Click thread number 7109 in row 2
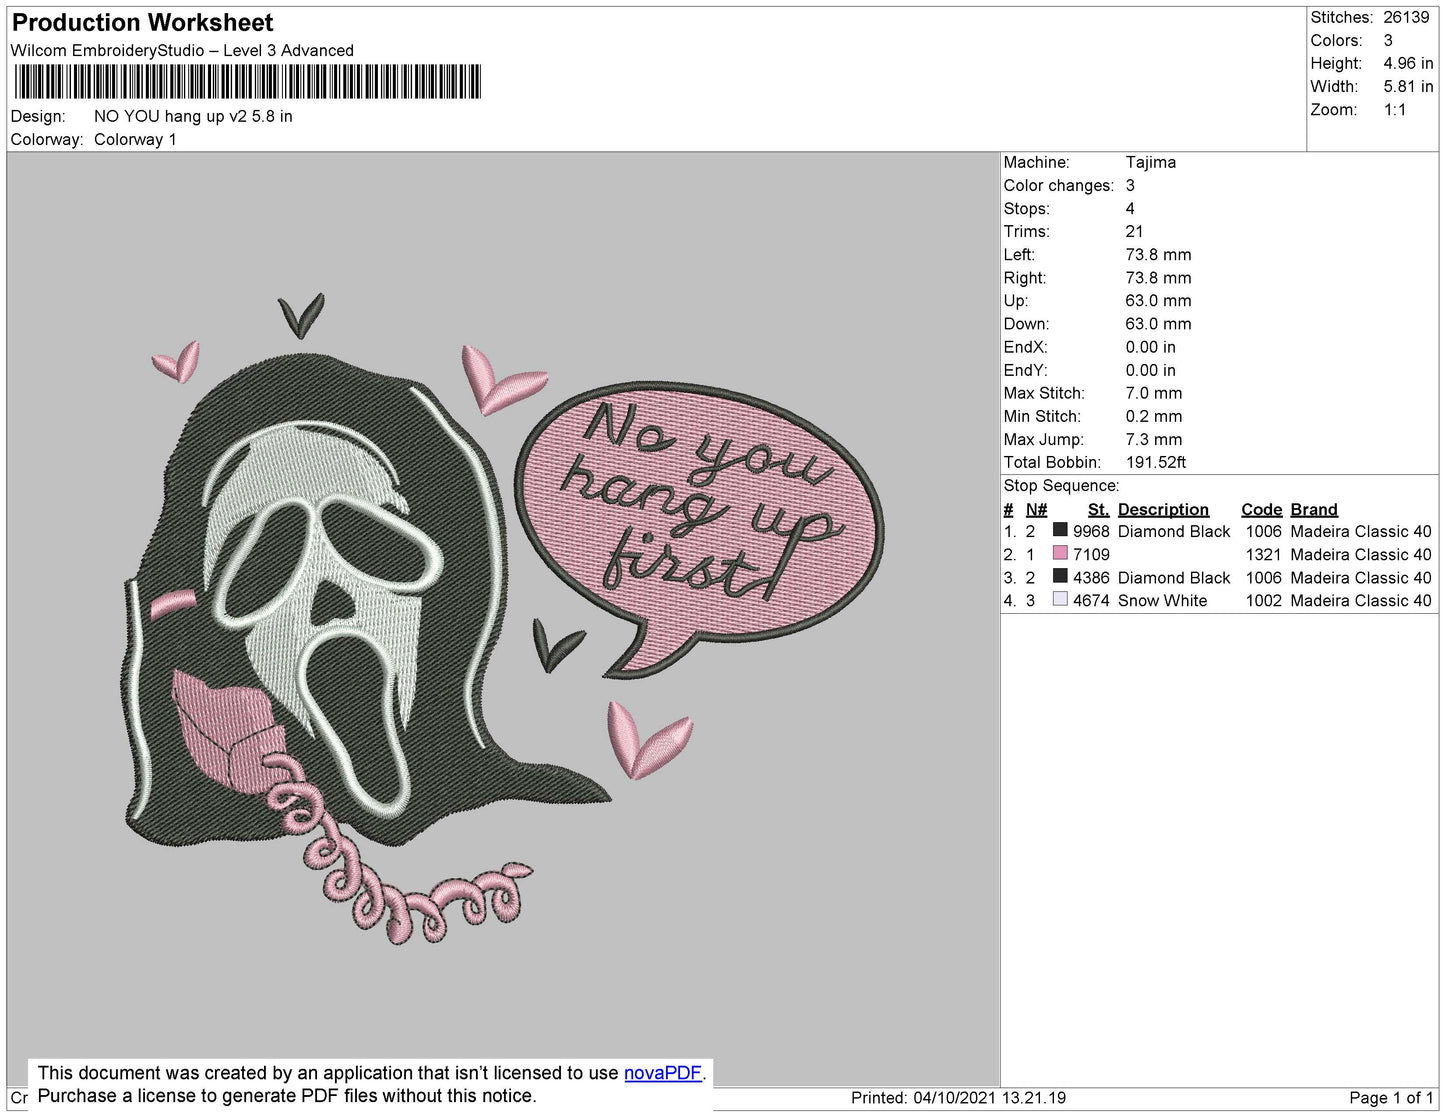1445x1117 pixels. (1091, 554)
